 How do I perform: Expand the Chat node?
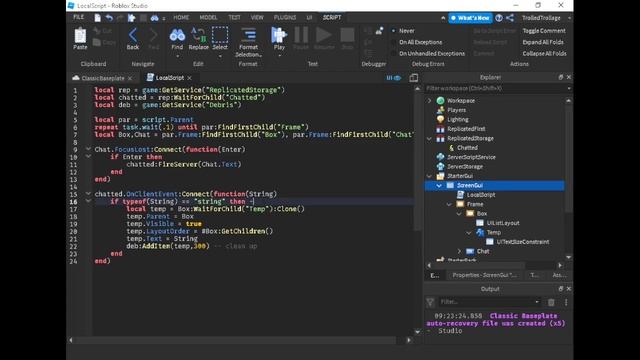click(459, 251)
